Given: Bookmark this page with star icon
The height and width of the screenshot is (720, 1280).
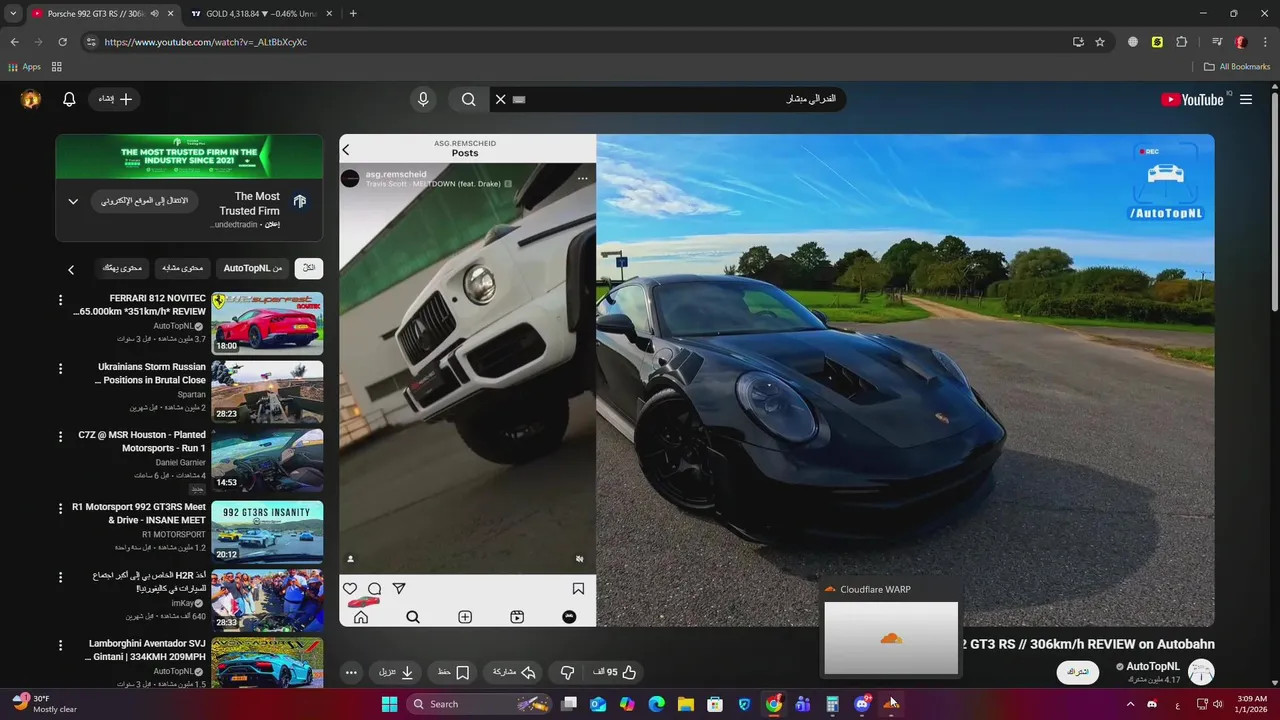Looking at the screenshot, I should (1100, 42).
